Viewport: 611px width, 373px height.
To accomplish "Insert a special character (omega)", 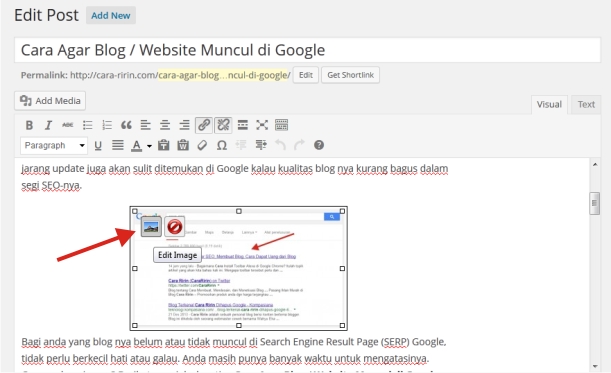I will tap(222, 145).
